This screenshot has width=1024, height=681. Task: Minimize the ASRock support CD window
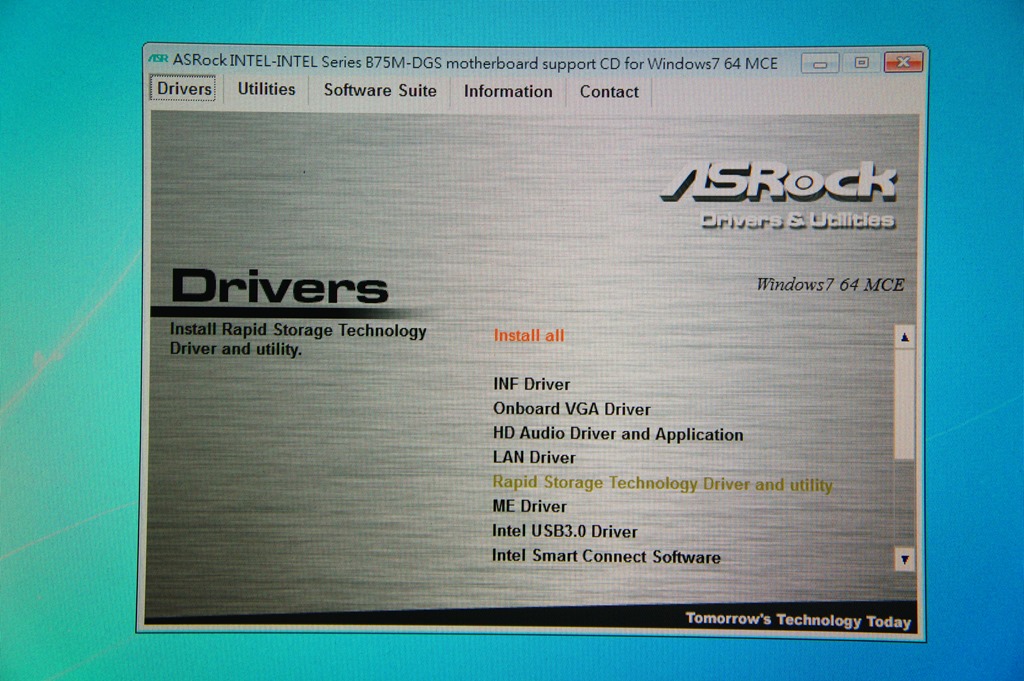820,63
